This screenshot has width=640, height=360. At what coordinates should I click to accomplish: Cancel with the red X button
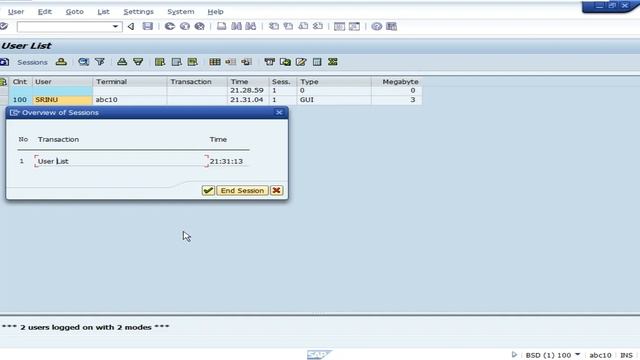(276, 191)
